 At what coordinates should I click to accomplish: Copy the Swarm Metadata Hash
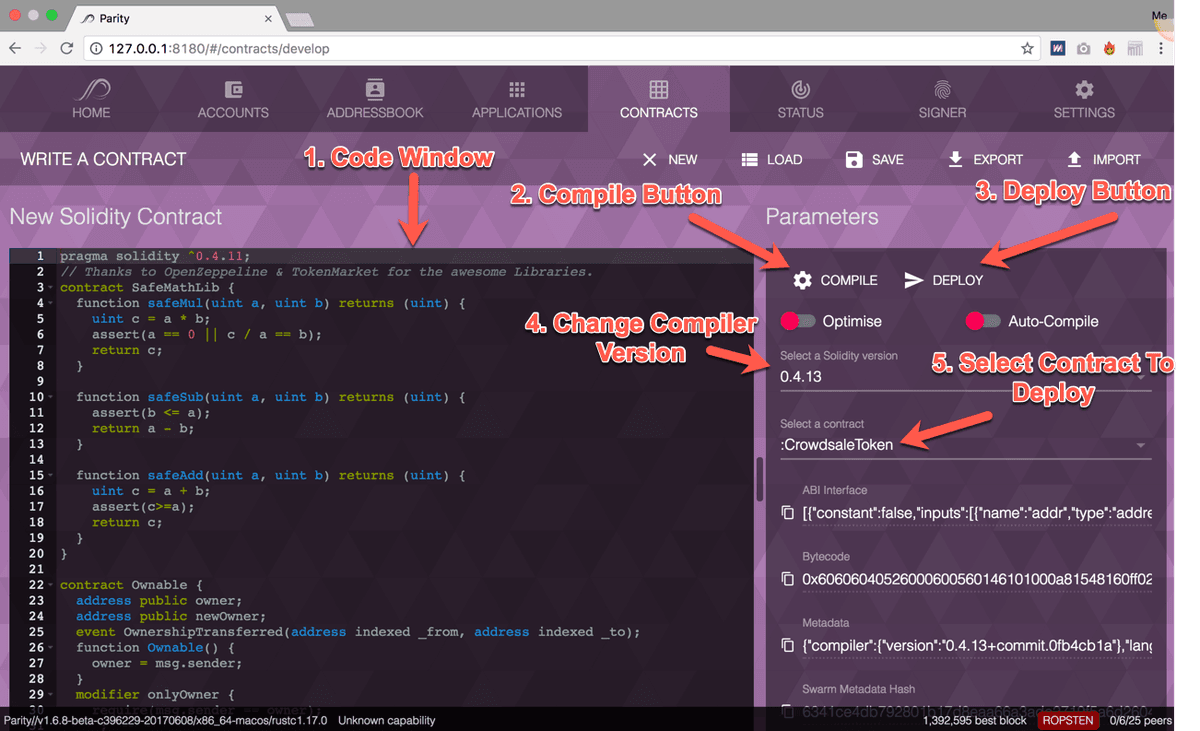[x=786, y=709]
